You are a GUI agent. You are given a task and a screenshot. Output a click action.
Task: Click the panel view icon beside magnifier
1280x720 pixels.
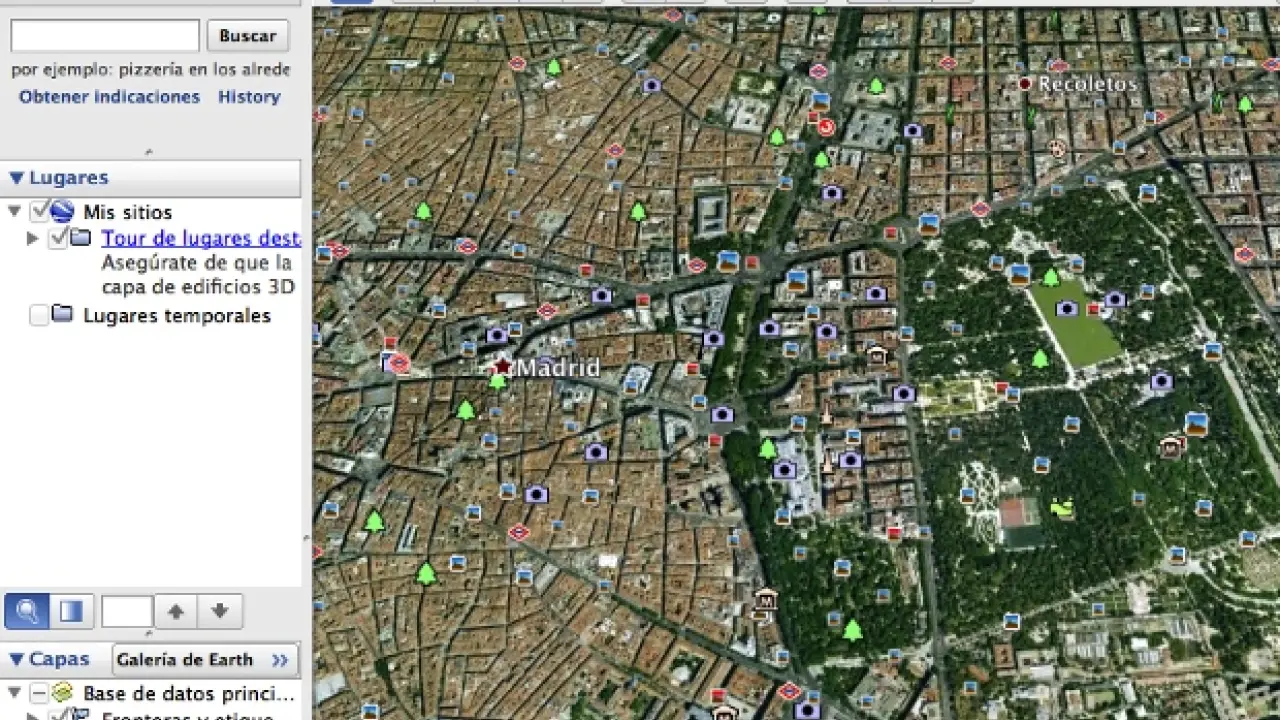click(71, 611)
